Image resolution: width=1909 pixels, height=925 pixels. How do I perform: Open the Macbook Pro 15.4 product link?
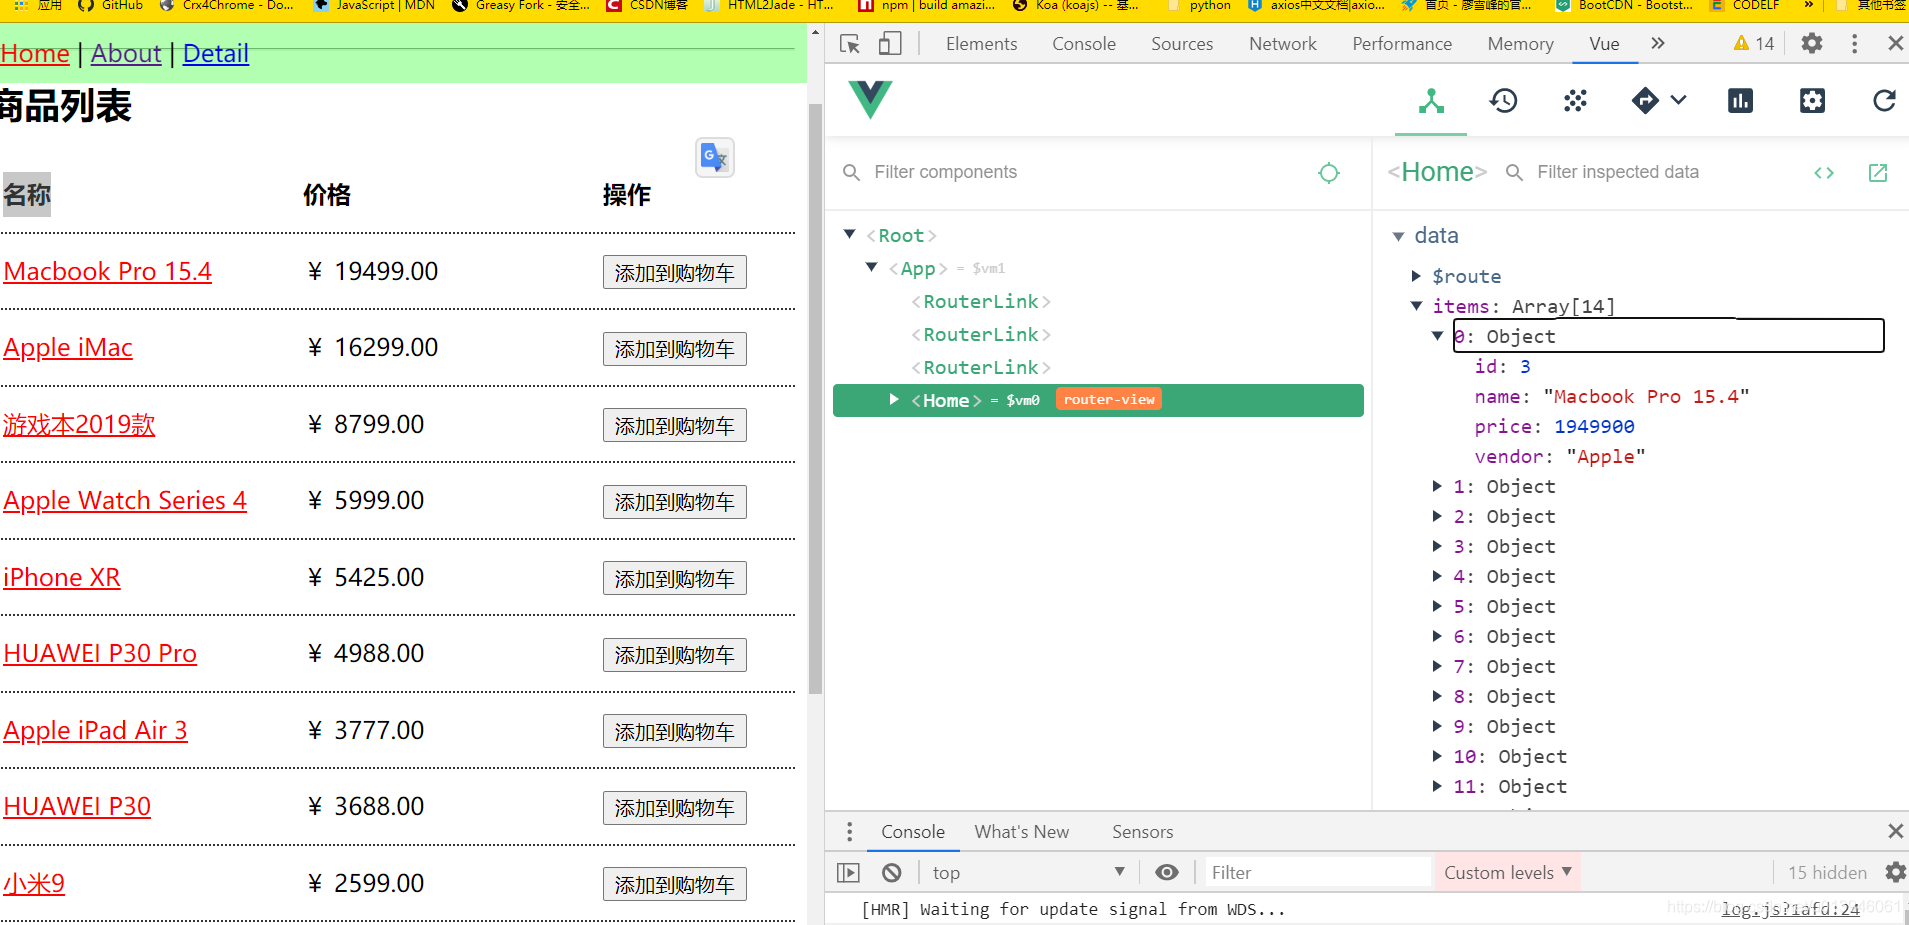(108, 271)
